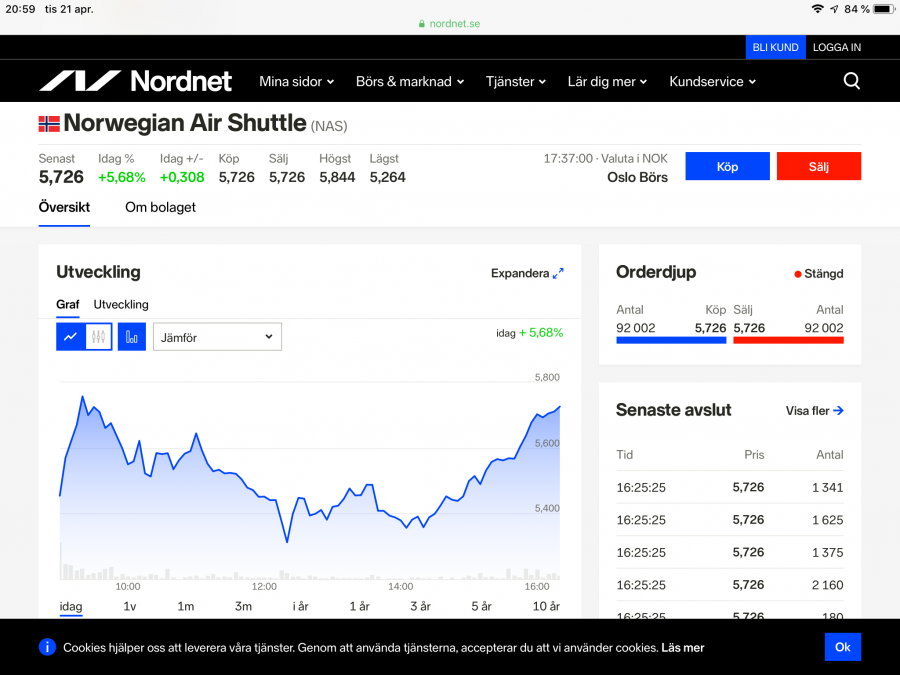This screenshot has height=675, width=900.
Task: Open the Kundservice menu
Action: point(712,81)
